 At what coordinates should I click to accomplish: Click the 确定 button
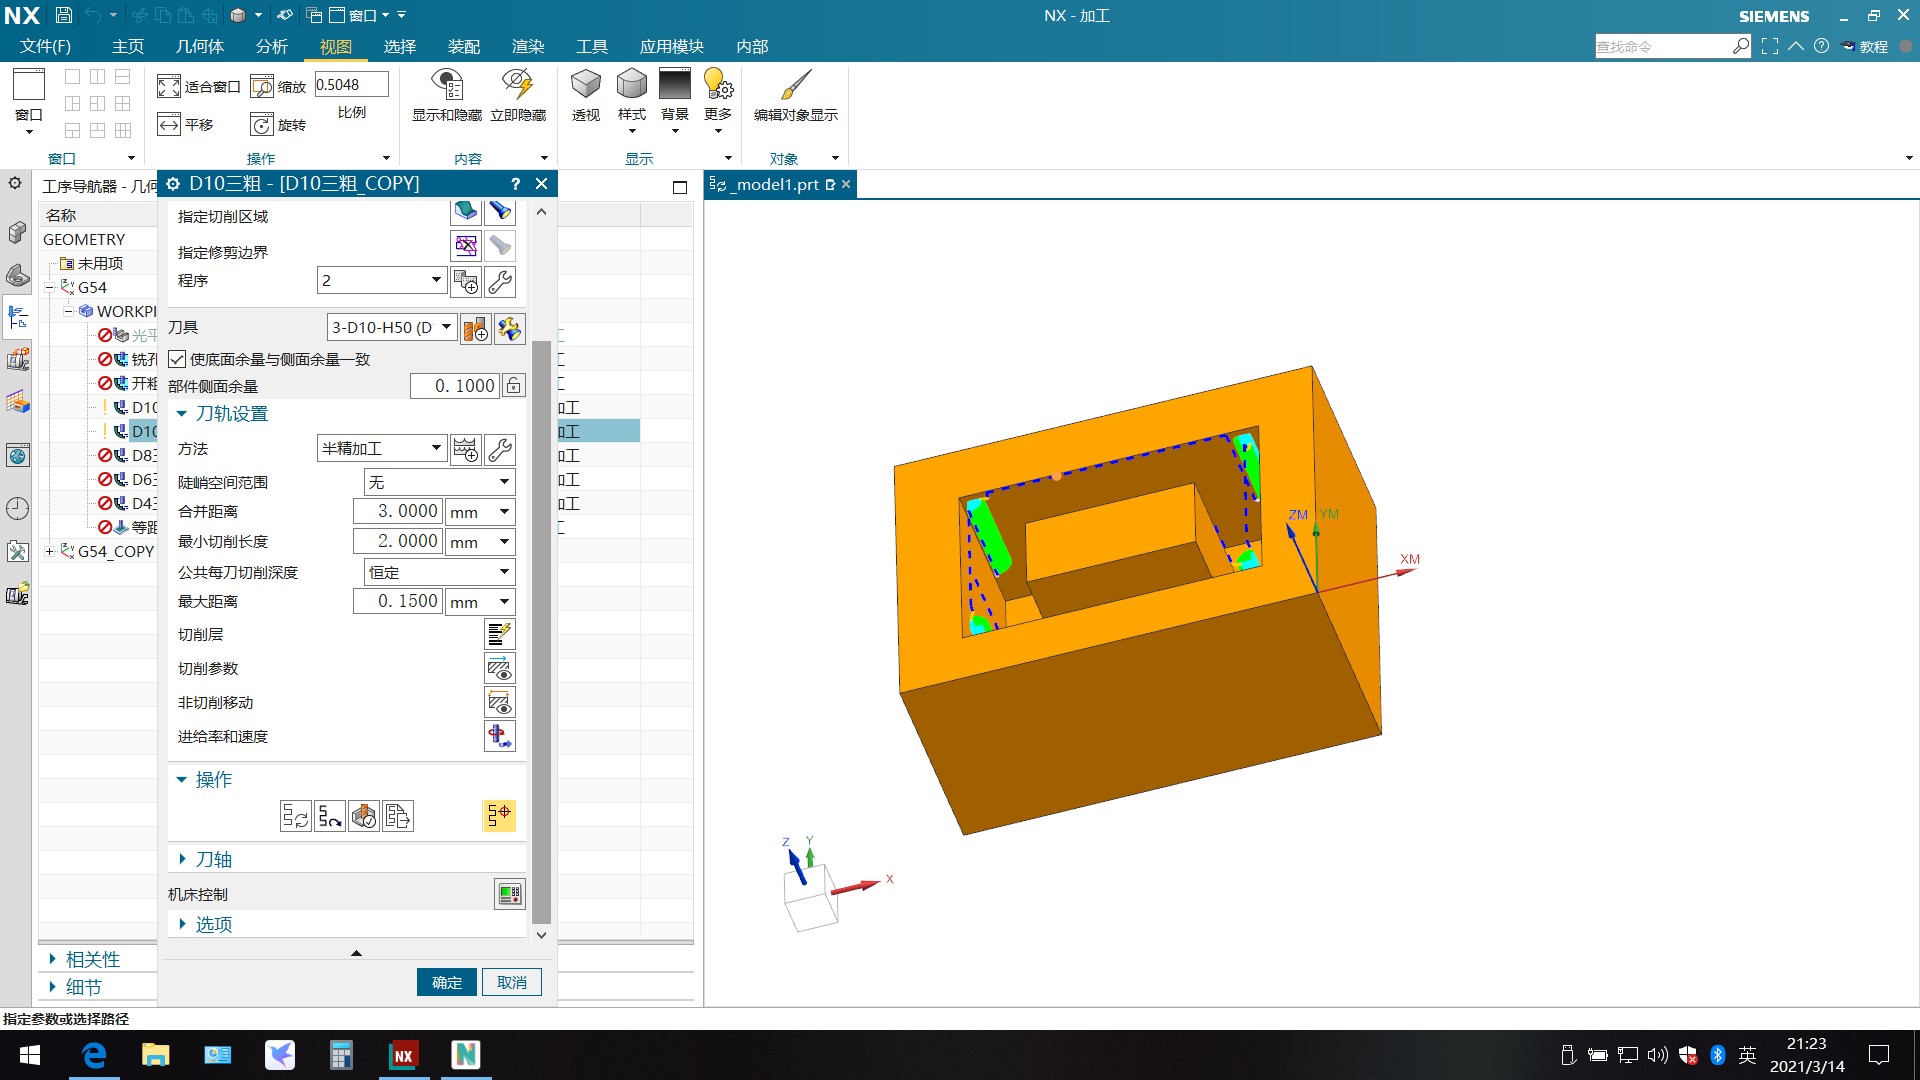(447, 982)
